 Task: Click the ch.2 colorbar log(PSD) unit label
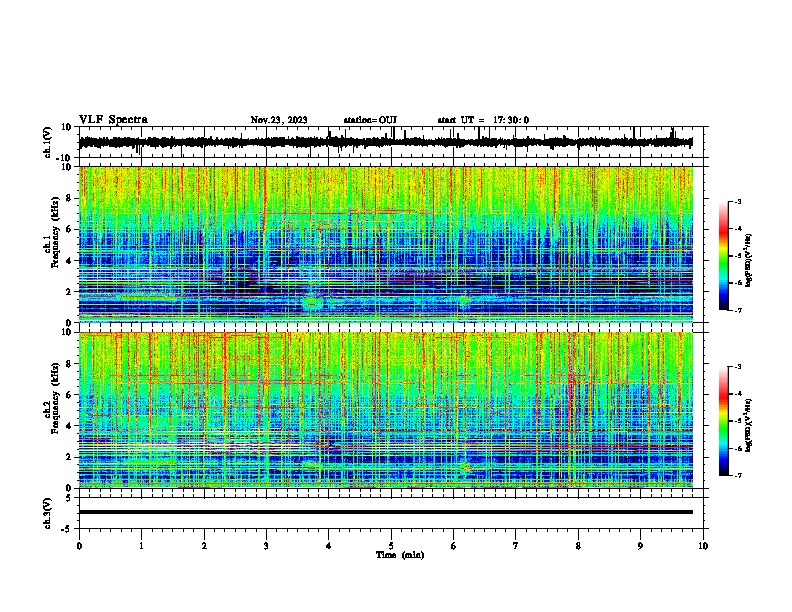749,426
